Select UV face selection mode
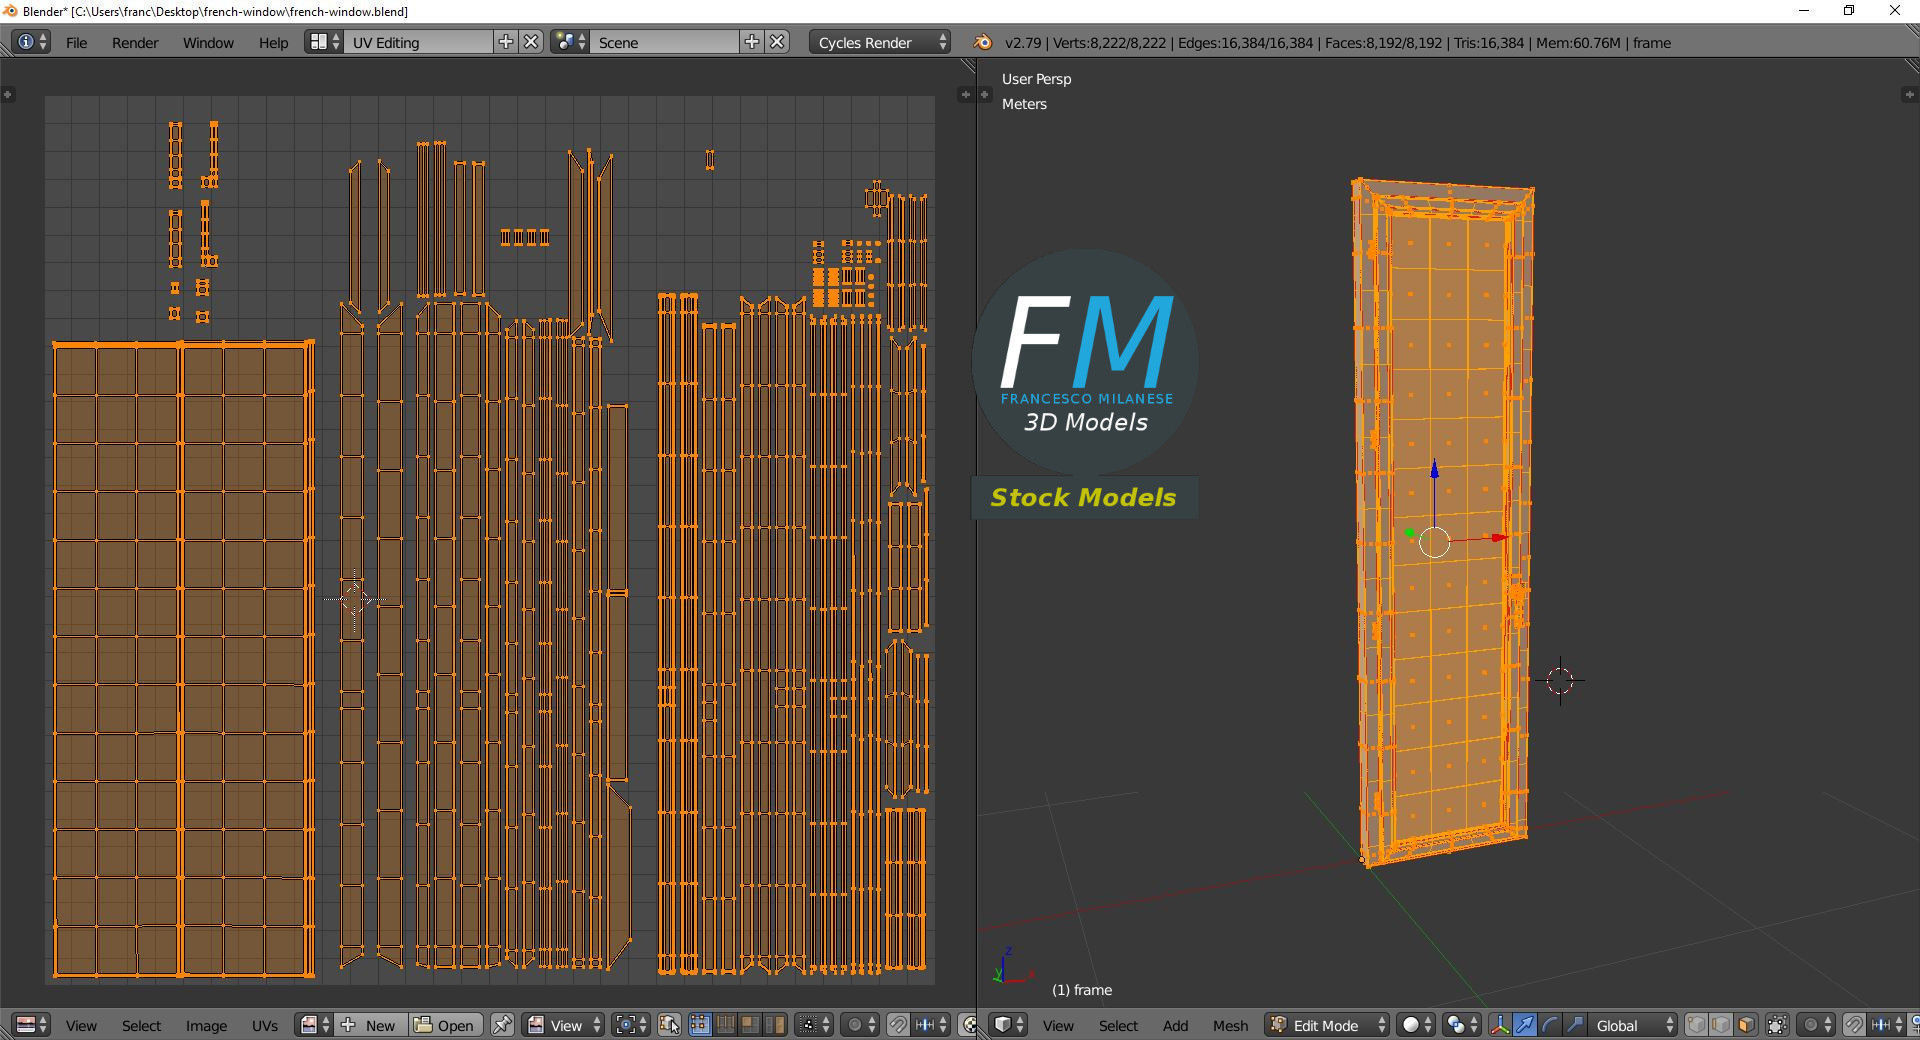This screenshot has width=1920, height=1040. click(x=749, y=1025)
